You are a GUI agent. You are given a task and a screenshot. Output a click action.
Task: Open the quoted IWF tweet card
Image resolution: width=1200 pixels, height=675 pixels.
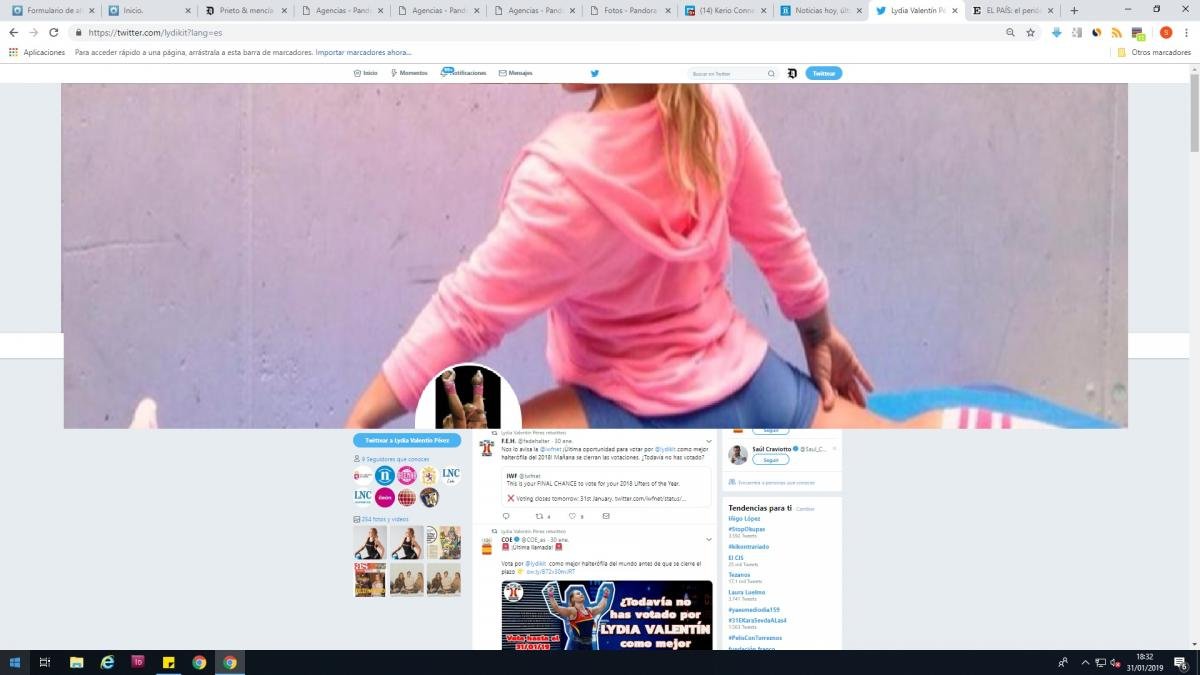(x=606, y=486)
